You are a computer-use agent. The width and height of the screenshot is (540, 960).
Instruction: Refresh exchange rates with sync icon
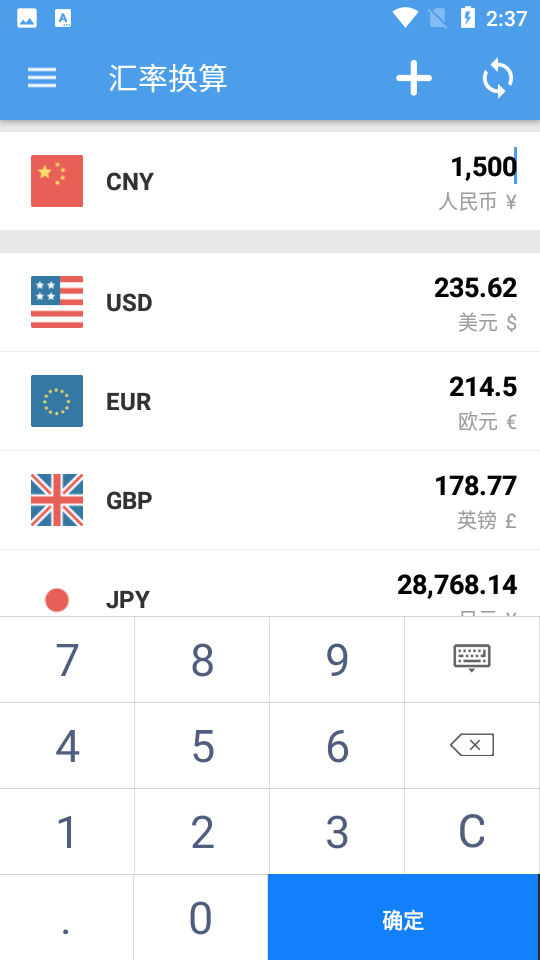[498, 78]
